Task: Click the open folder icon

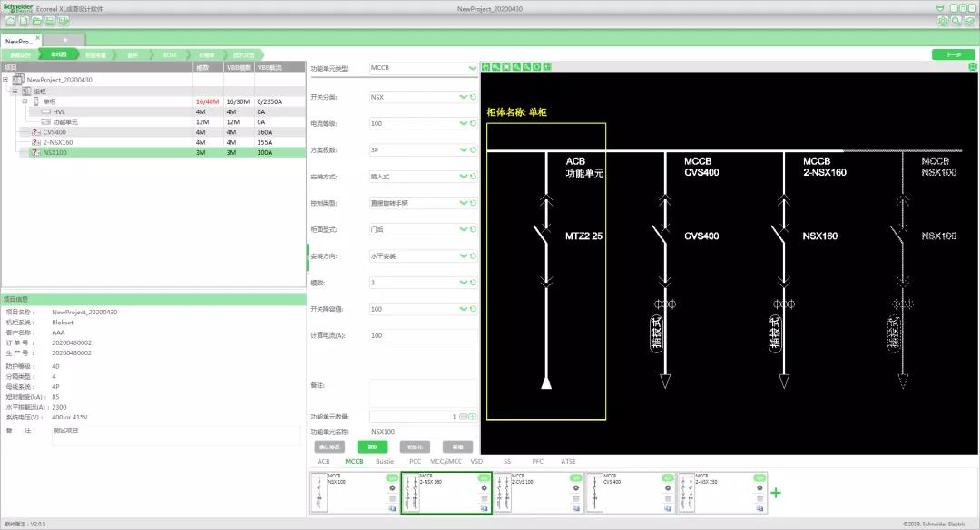Action: [37, 21]
